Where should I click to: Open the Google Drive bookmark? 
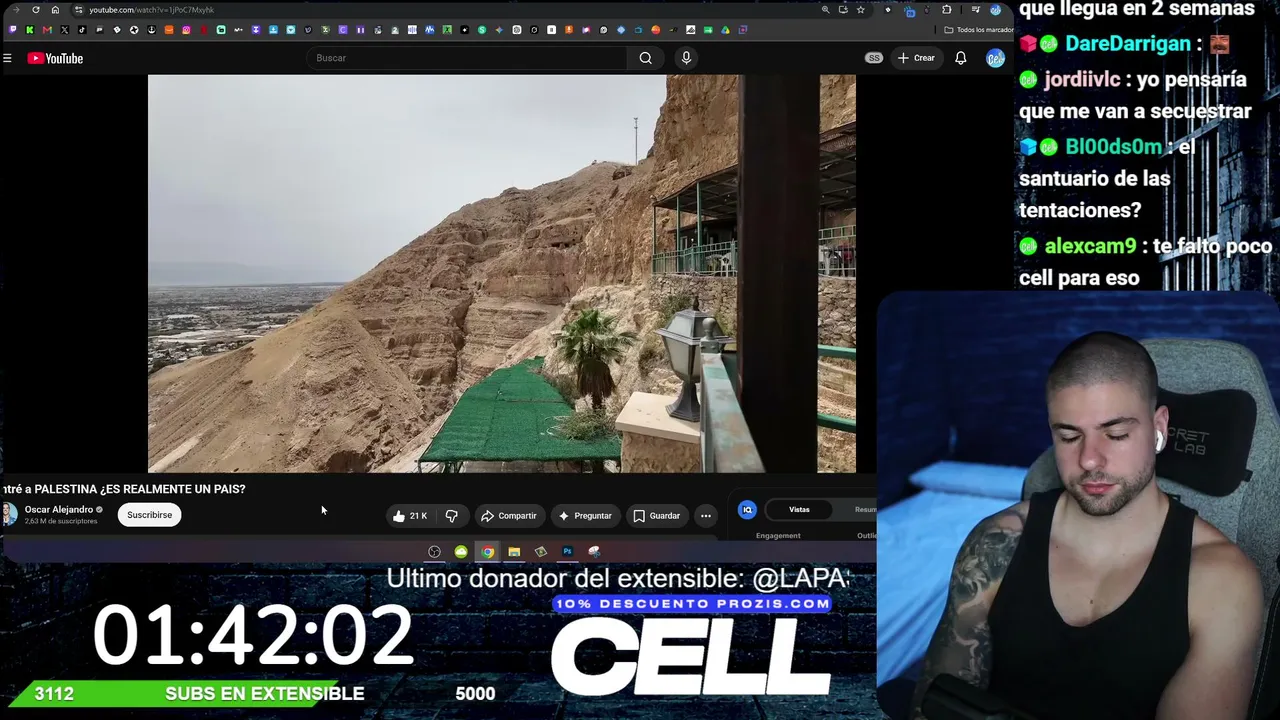point(725,30)
